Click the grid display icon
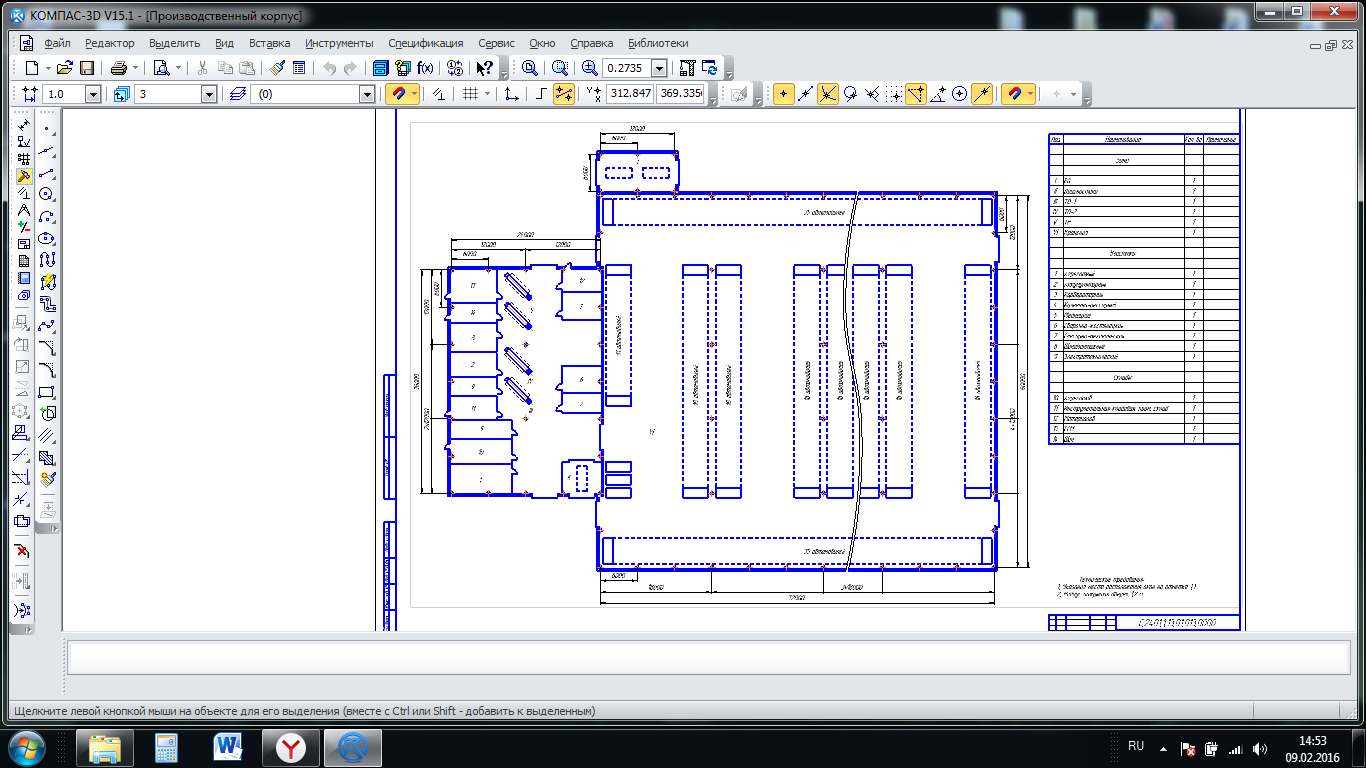This screenshot has width=1366, height=768. pos(469,94)
